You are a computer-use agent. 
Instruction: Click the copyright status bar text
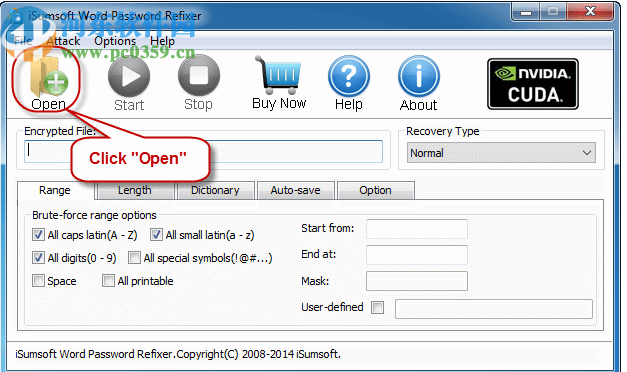point(178,354)
